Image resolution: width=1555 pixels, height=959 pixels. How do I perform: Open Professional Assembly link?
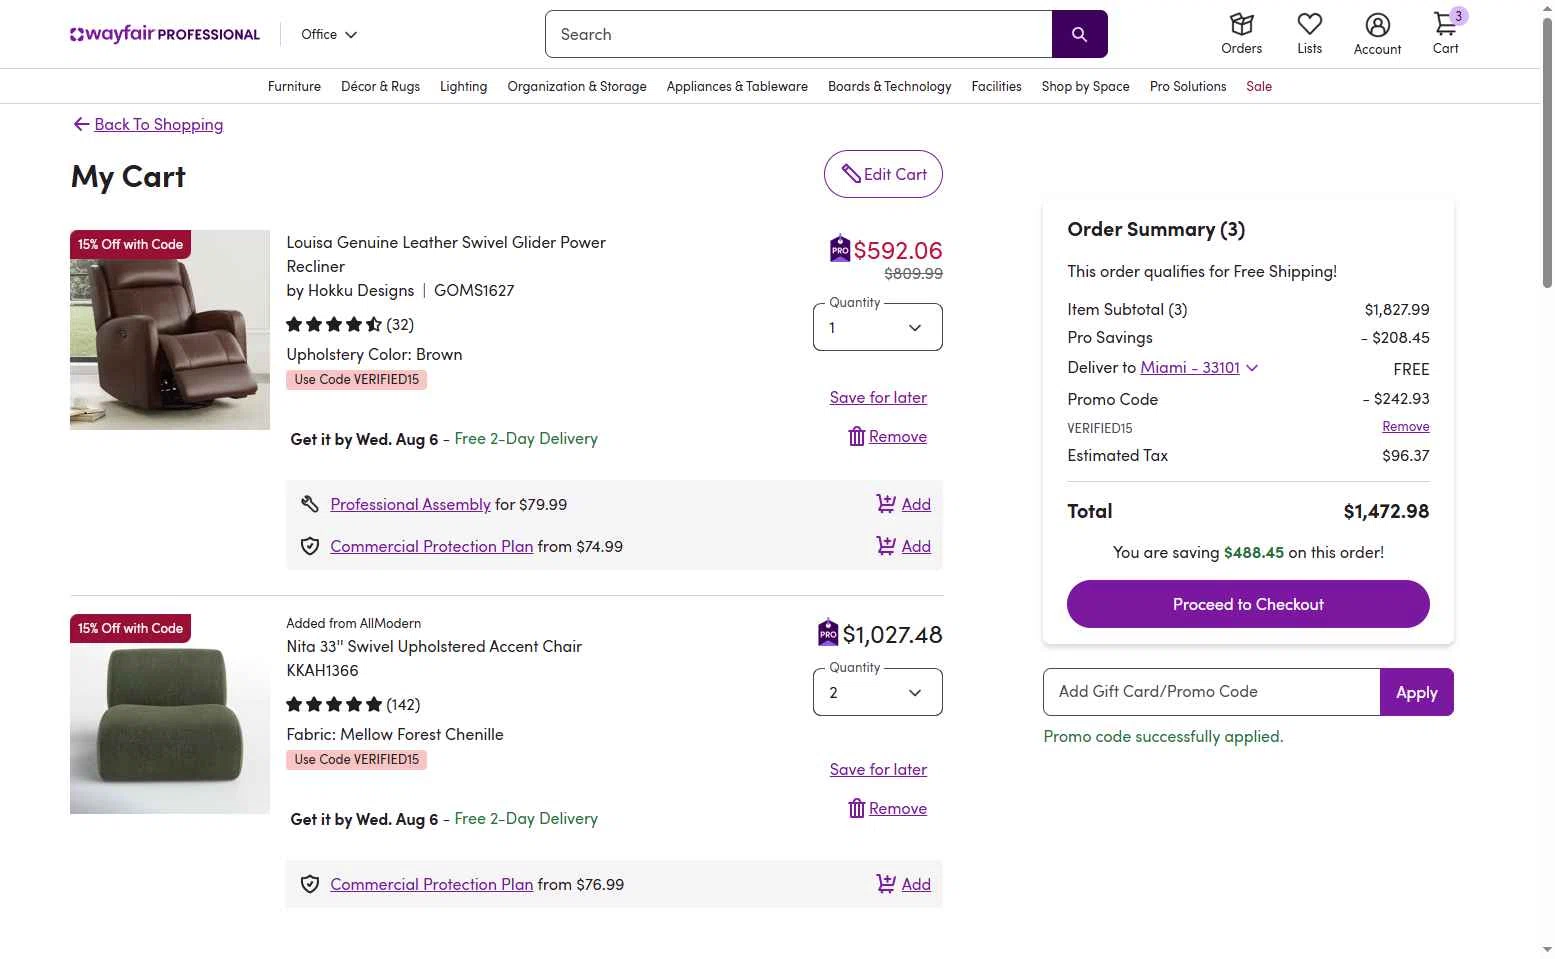tap(410, 504)
